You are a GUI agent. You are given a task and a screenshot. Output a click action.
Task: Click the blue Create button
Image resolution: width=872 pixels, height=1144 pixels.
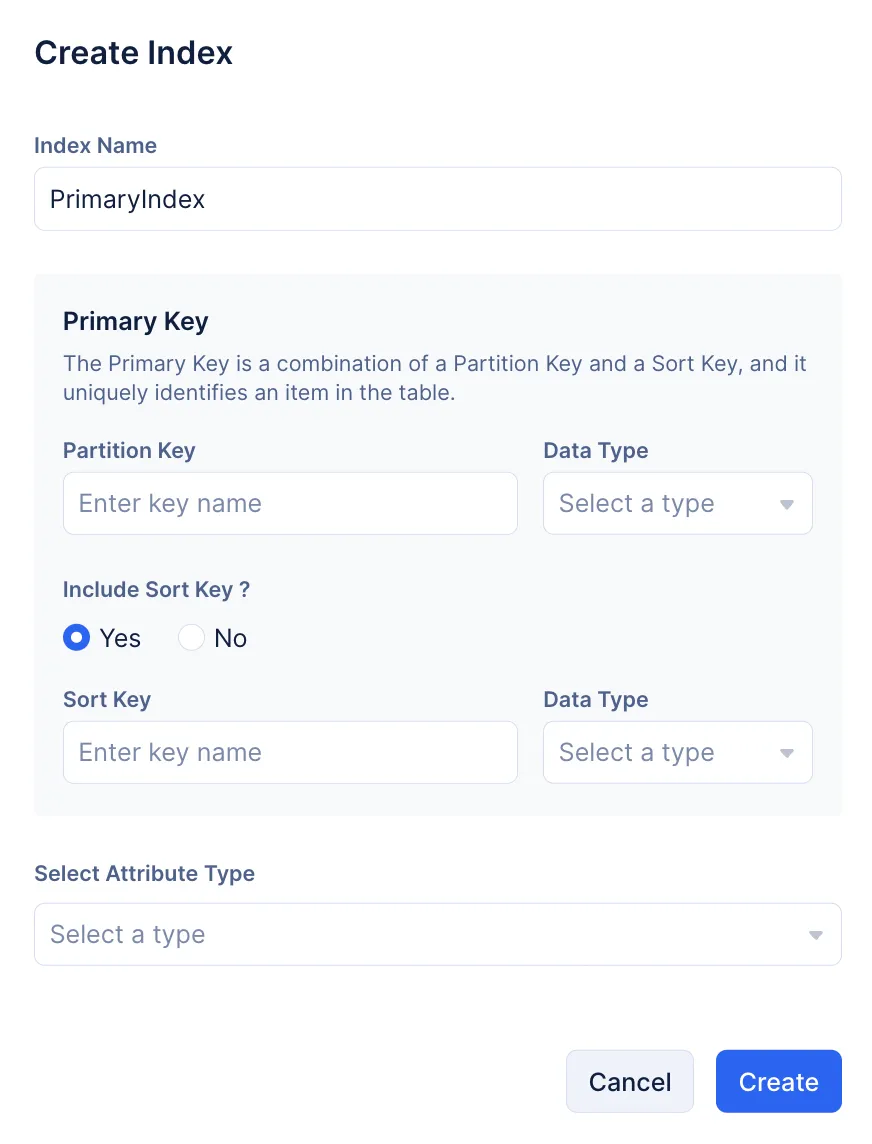point(778,1081)
